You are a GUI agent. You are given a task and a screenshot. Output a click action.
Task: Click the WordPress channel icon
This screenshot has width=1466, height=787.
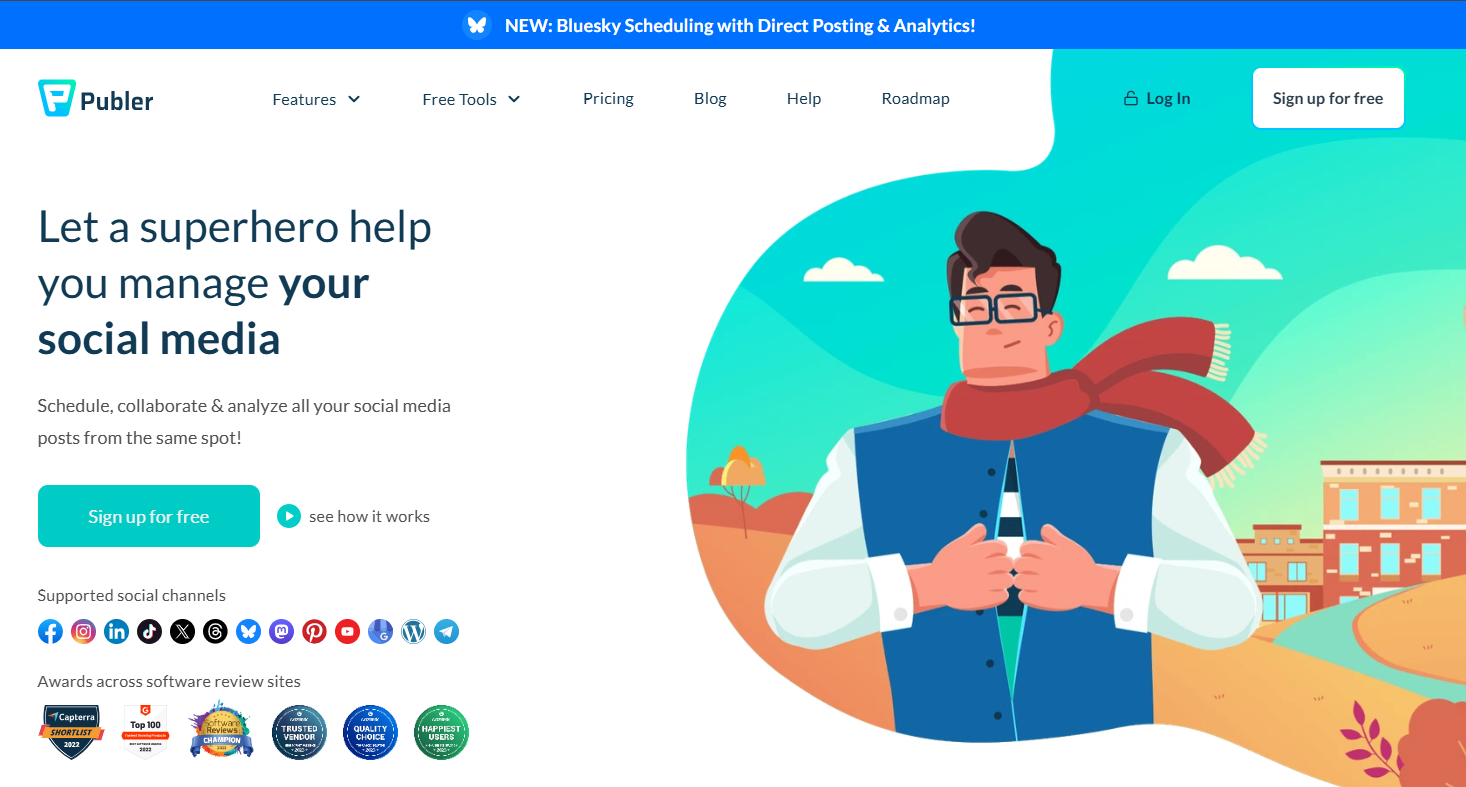click(x=413, y=632)
